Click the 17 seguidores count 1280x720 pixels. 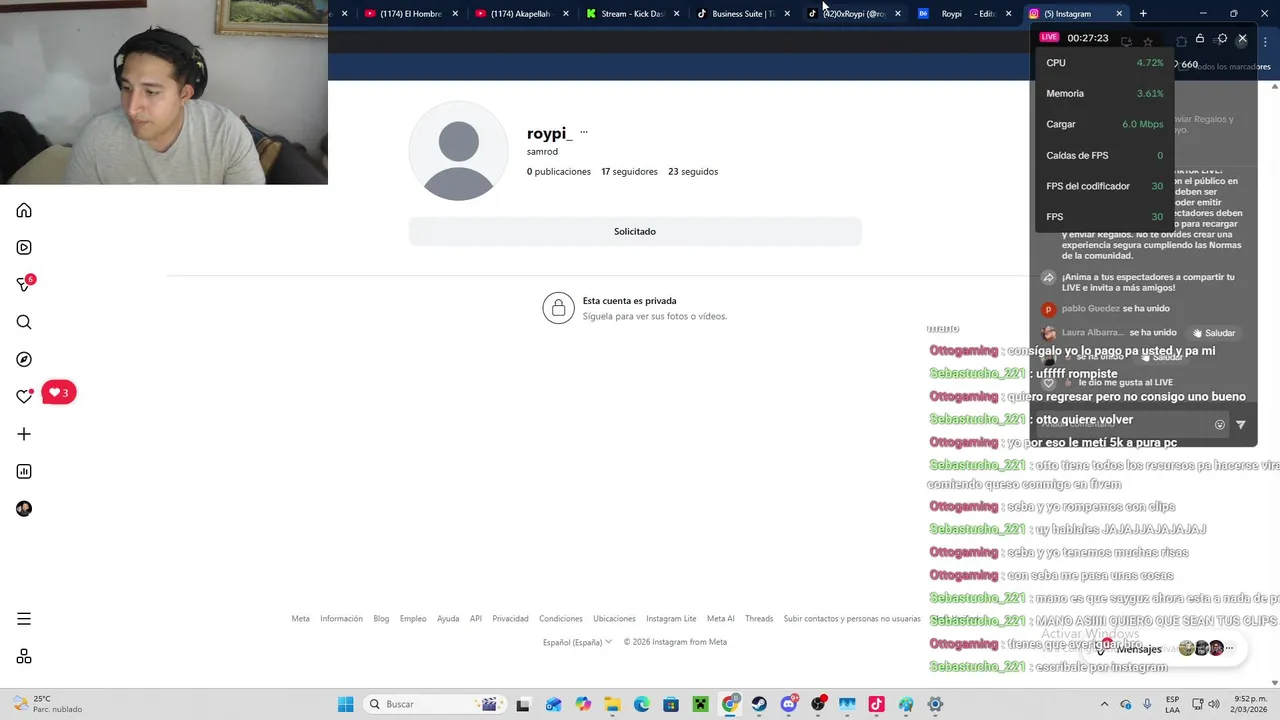pyautogui.click(x=629, y=171)
